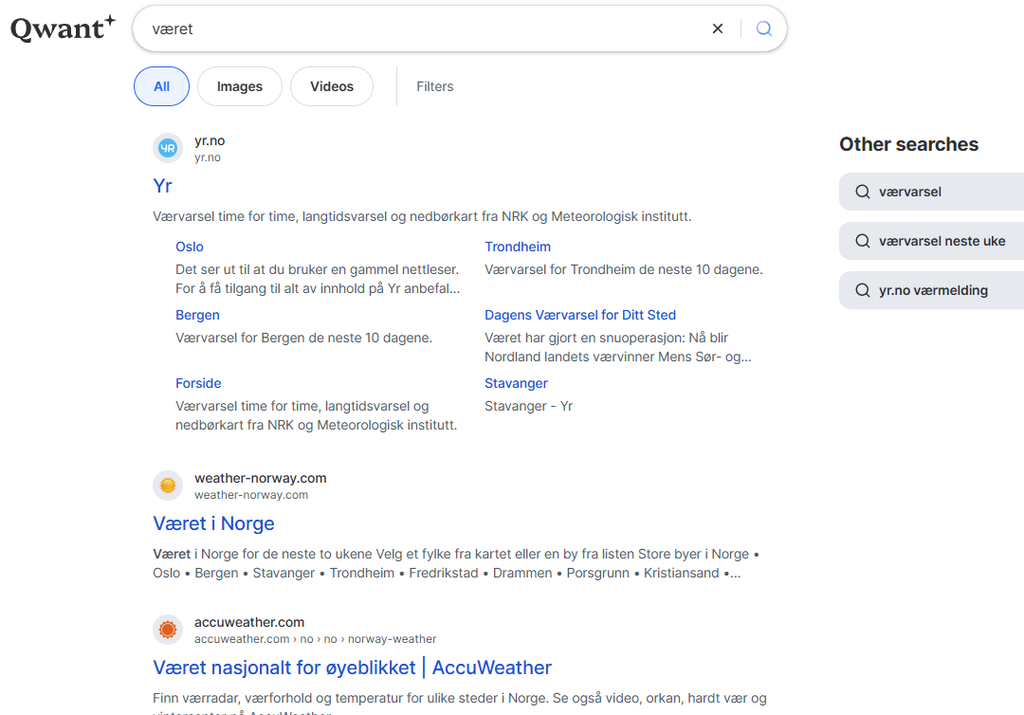The width and height of the screenshot is (1024, 715).
Task: Click search icon beside 'værvarsel neste uke'
Action: 863,241
